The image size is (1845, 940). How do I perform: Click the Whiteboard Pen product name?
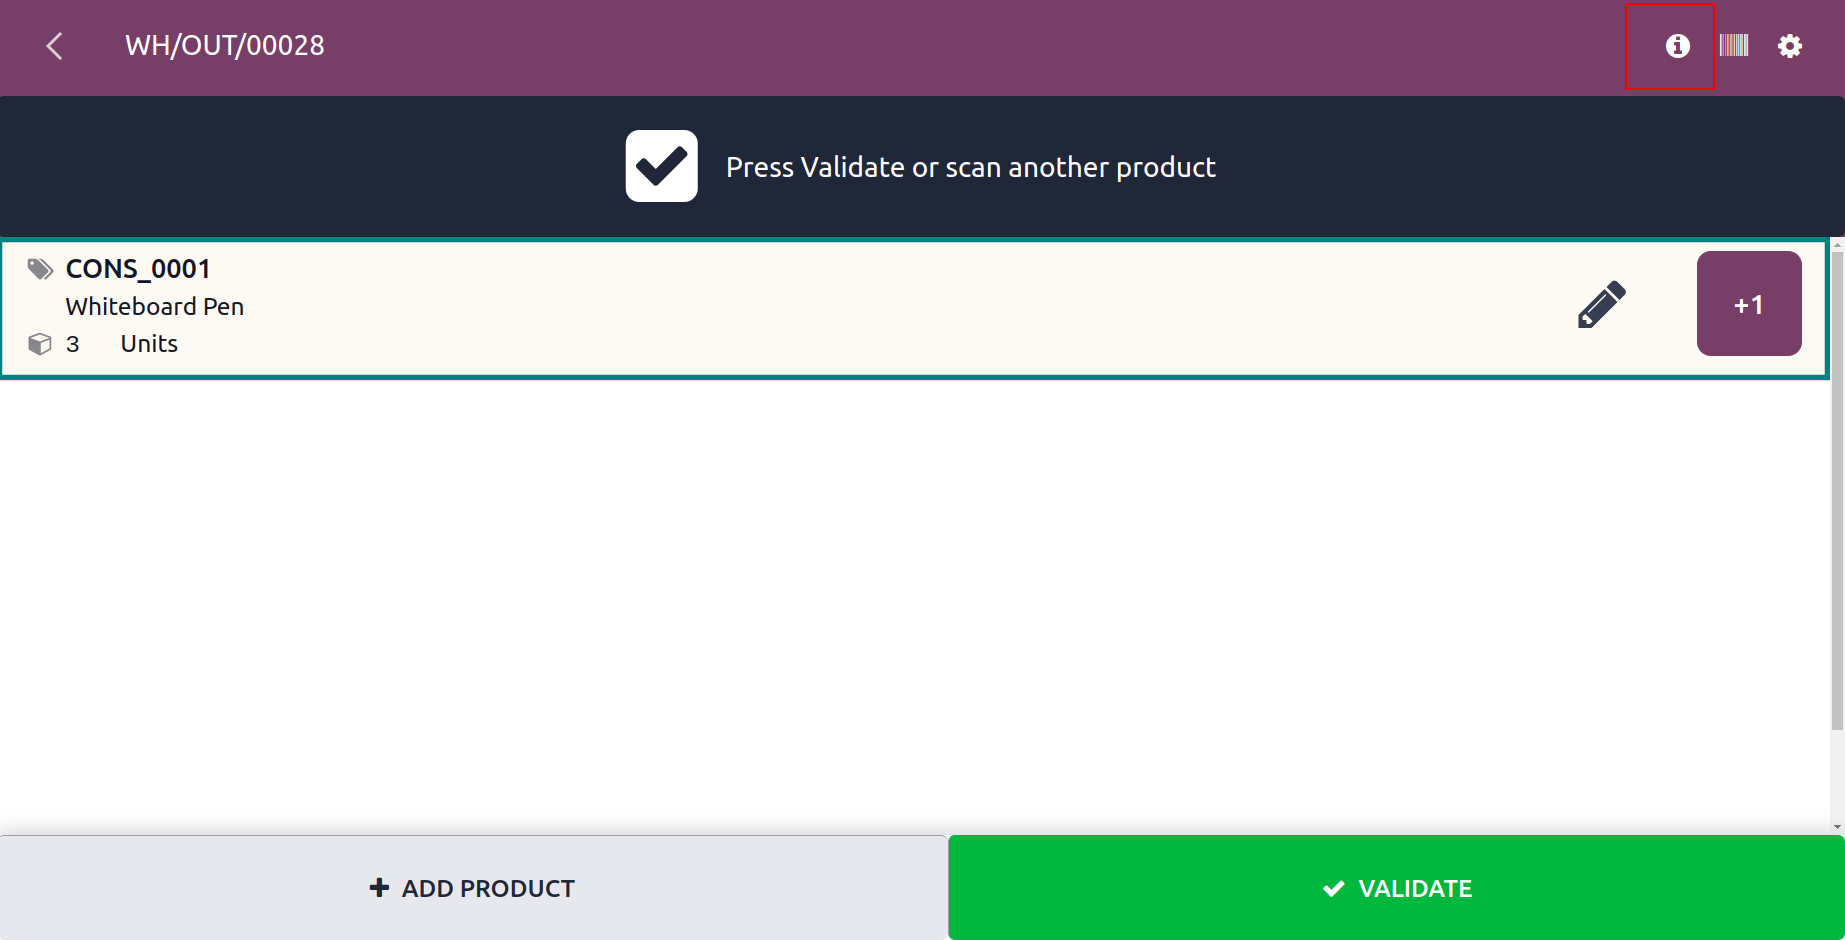(155, 307)
